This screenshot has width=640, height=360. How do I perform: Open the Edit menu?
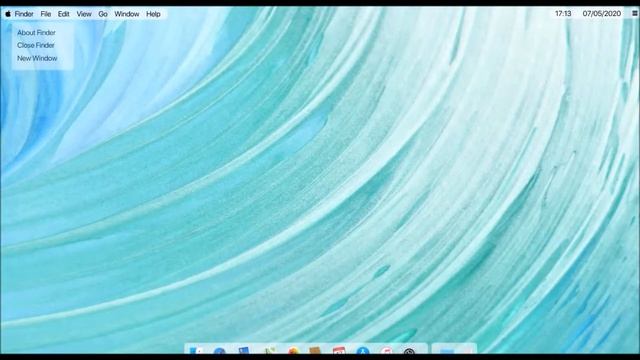[63, 14]
